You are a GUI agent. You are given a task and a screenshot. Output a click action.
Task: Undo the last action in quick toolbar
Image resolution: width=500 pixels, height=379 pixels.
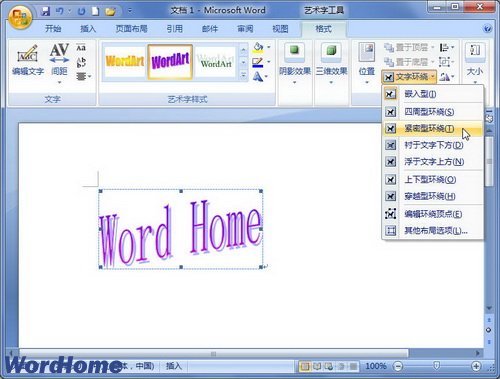point(60,12)
